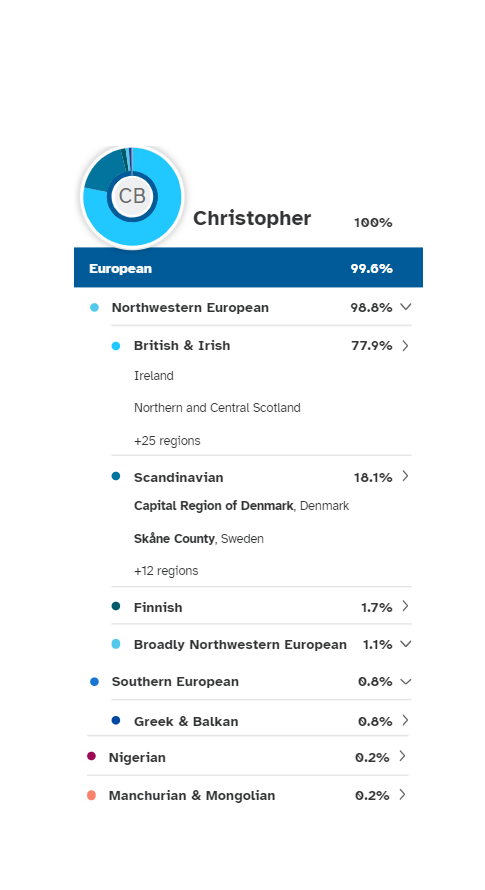This screenshot has width=485, height=890.
Task: Show the +12 regions list
Action: [x=166, y=570]
